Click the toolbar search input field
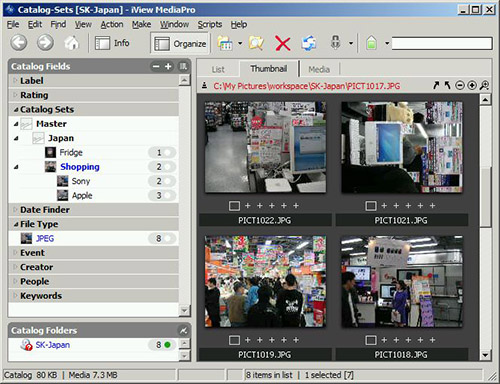Viewport: 500px width, 384px height. click(442, 44)
